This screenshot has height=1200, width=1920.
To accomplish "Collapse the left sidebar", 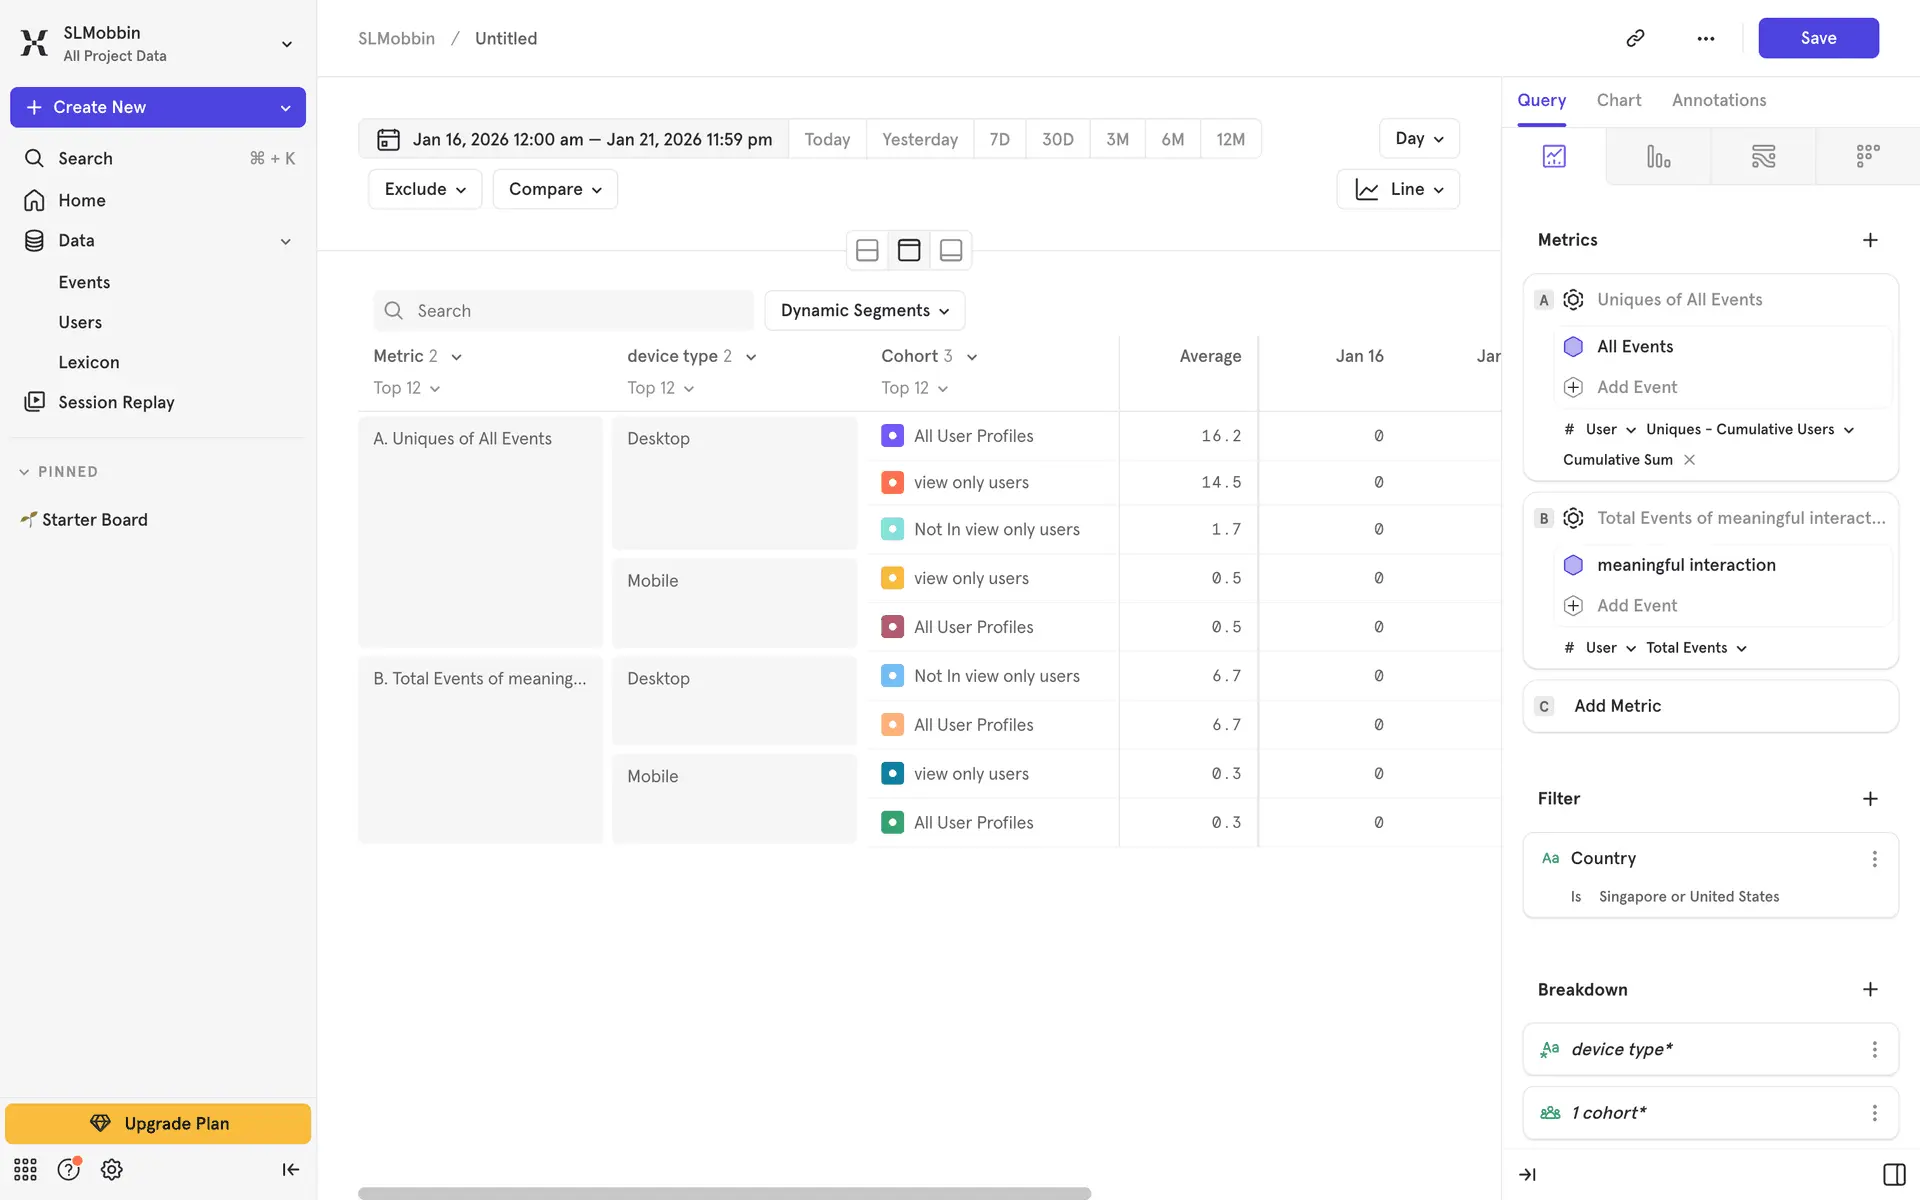I will coord(290,1169).
